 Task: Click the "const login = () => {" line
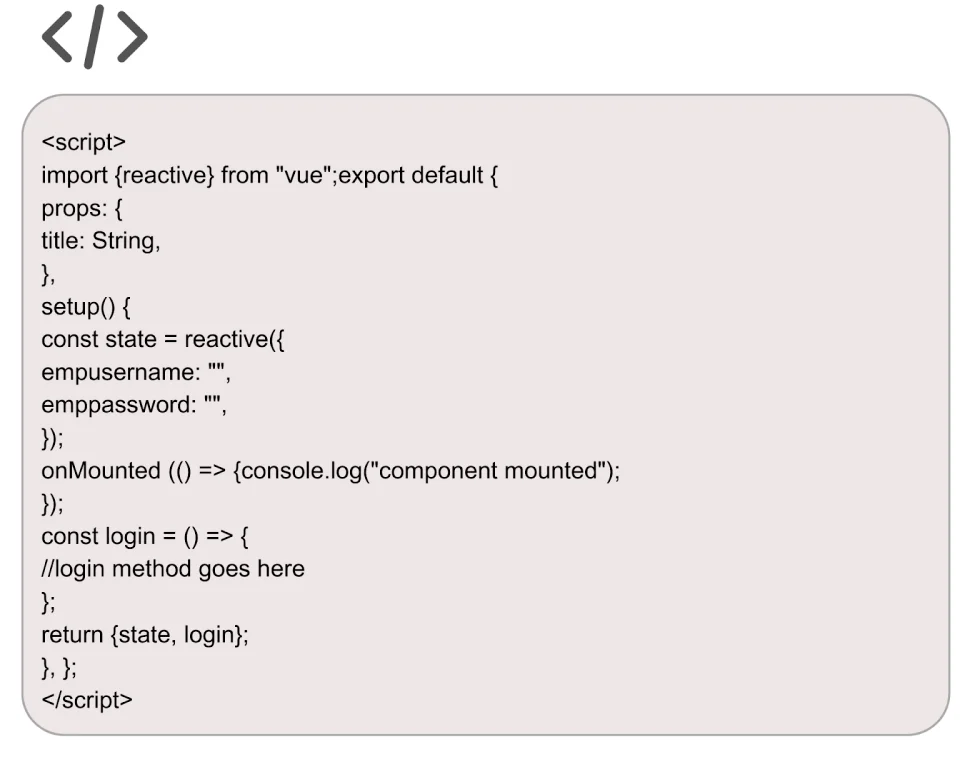point(145,536)
